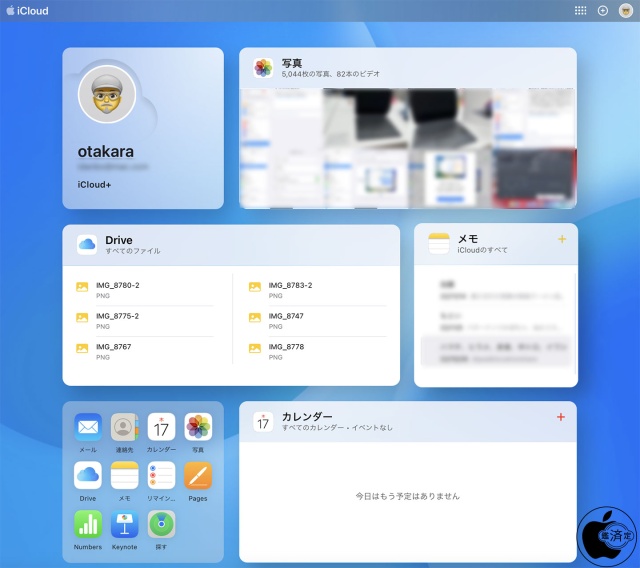Launch the メール app icon
The width and height of the screenshot is (640, 568).
[88, 427]
